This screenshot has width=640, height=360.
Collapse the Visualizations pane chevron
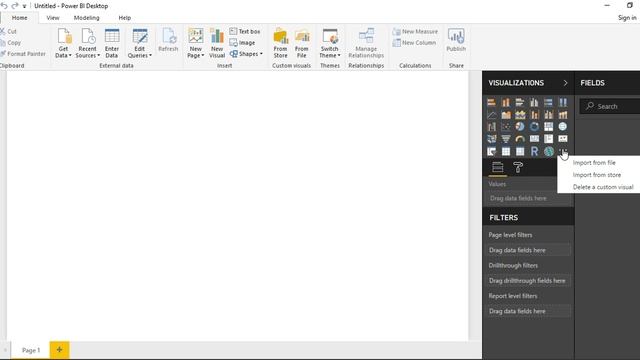(565, 83)
